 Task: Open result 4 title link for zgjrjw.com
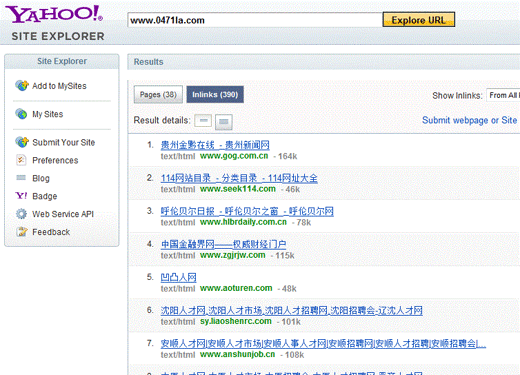coord(223,244)
